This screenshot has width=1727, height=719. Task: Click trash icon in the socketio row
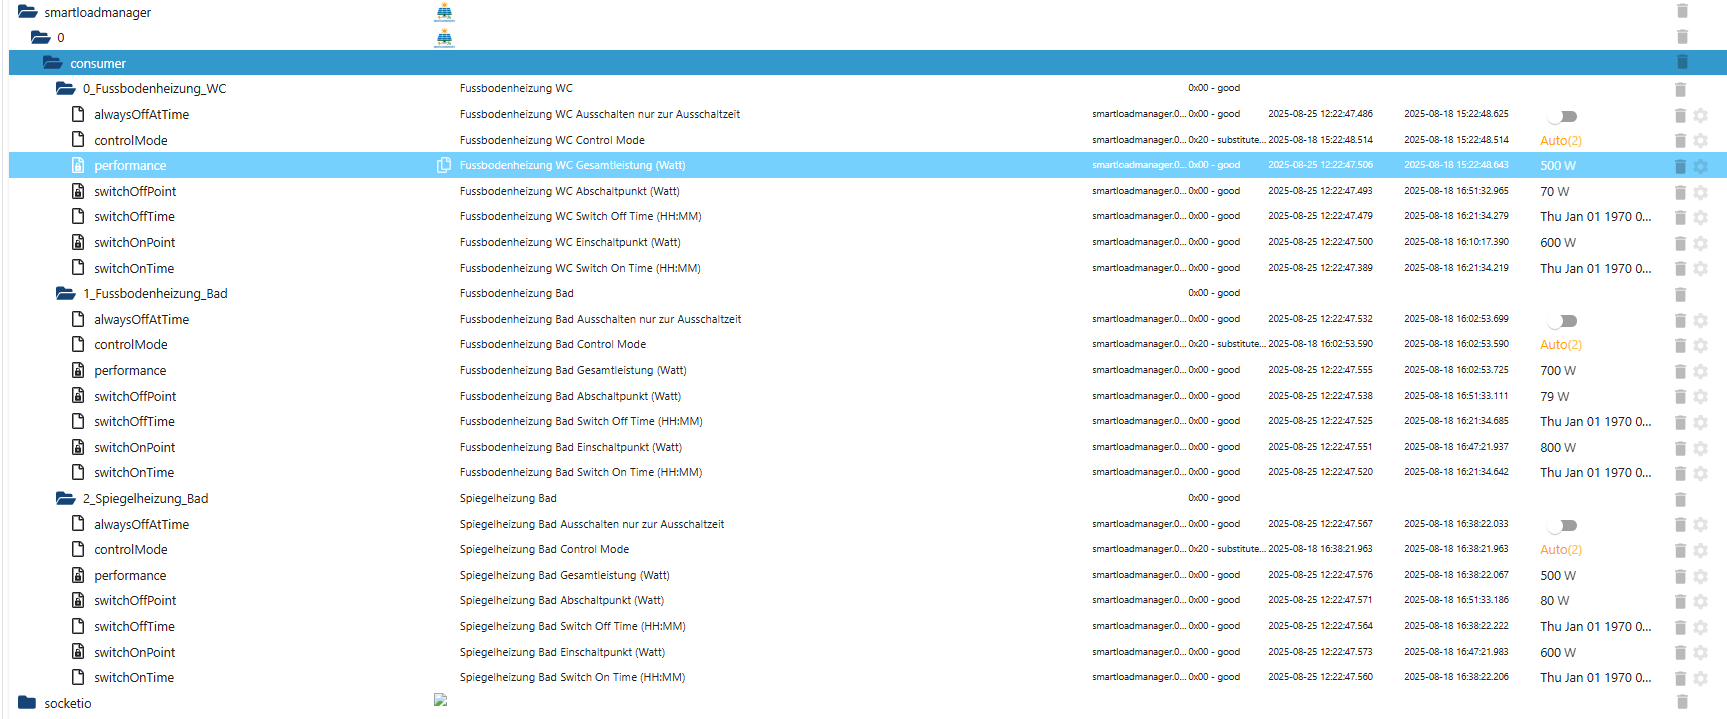(1682, 703)
